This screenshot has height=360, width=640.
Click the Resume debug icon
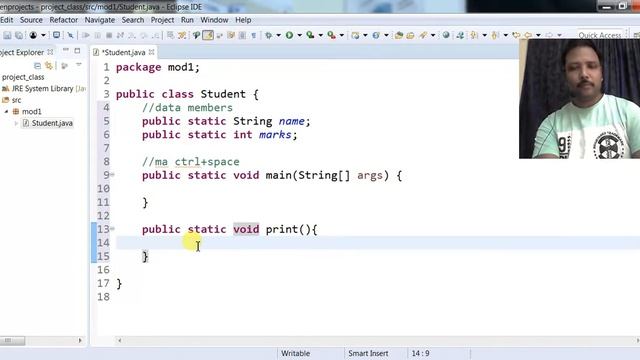coord(86,36)
